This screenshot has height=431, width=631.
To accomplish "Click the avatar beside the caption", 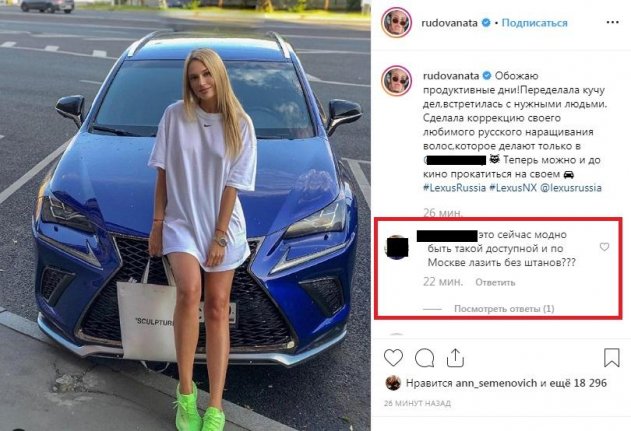I will (x=396, y=80).
